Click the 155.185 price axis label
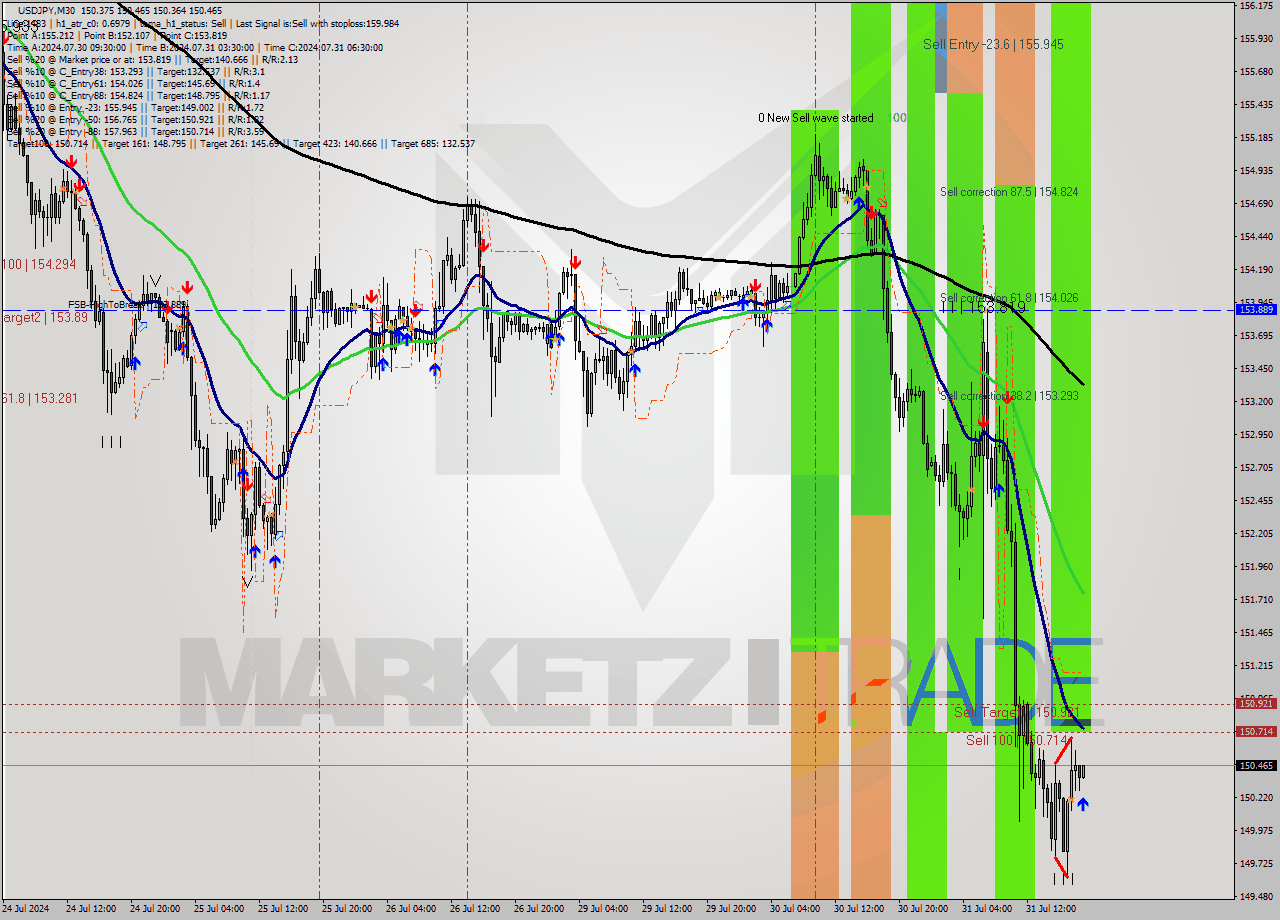The image size is (1280, 920). click(1256, 138)
